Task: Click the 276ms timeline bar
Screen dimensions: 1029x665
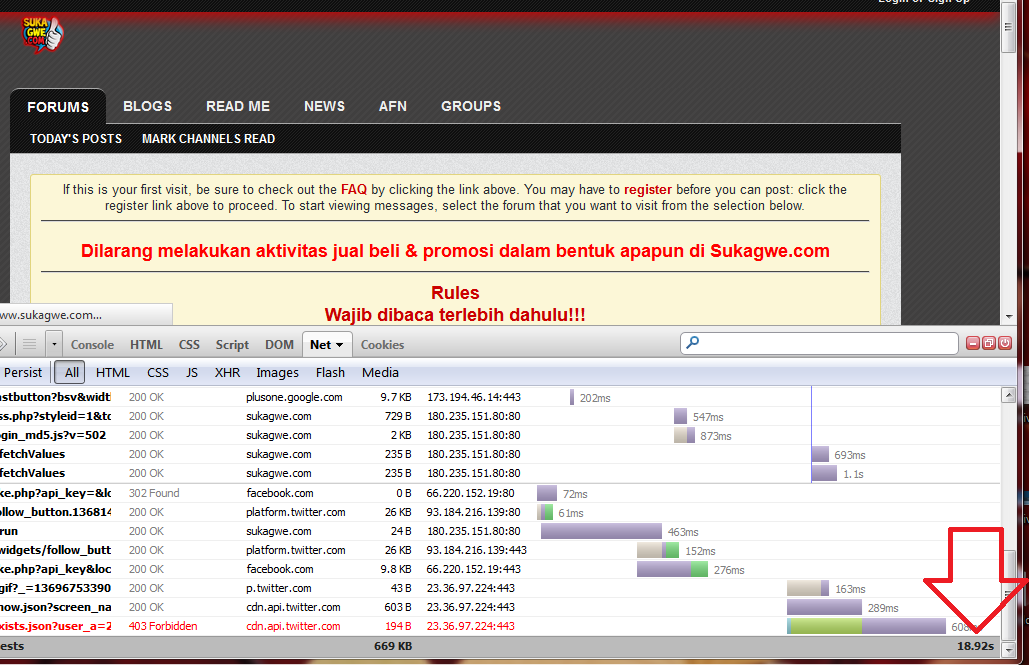Action: click(672, 569)
